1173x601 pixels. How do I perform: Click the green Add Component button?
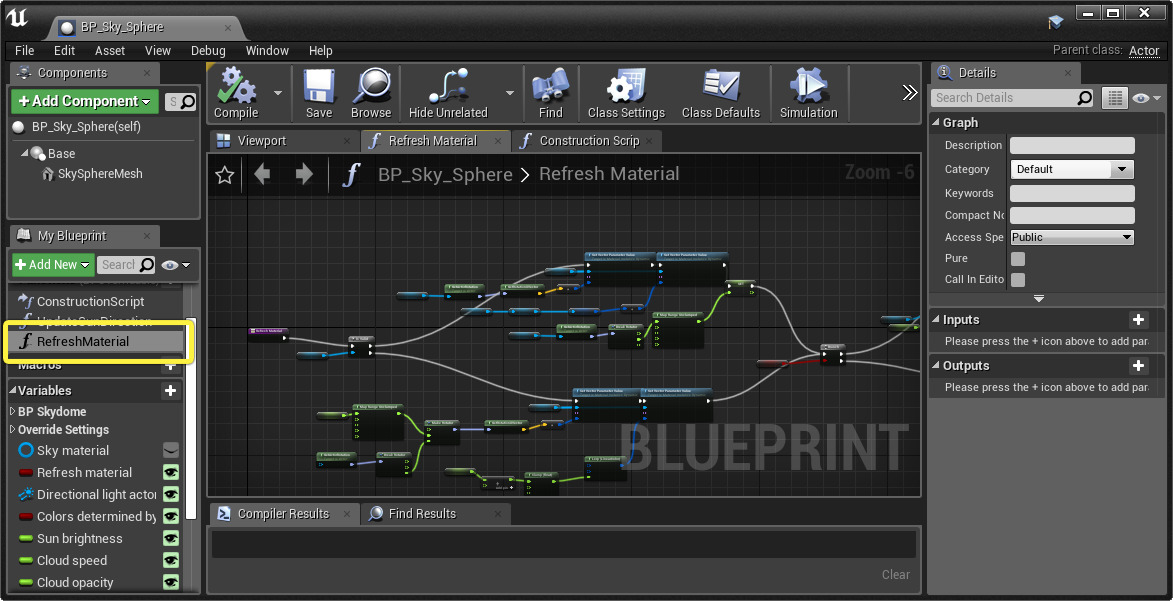[x=84, y=101]
